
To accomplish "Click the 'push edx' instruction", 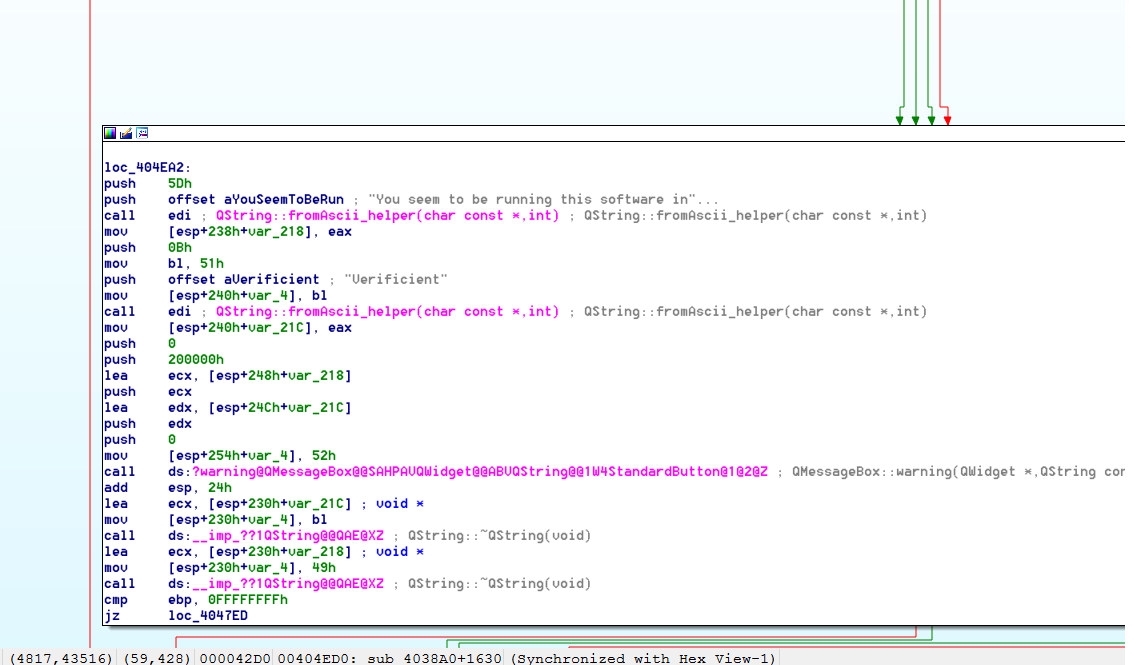I will [148, 425].
